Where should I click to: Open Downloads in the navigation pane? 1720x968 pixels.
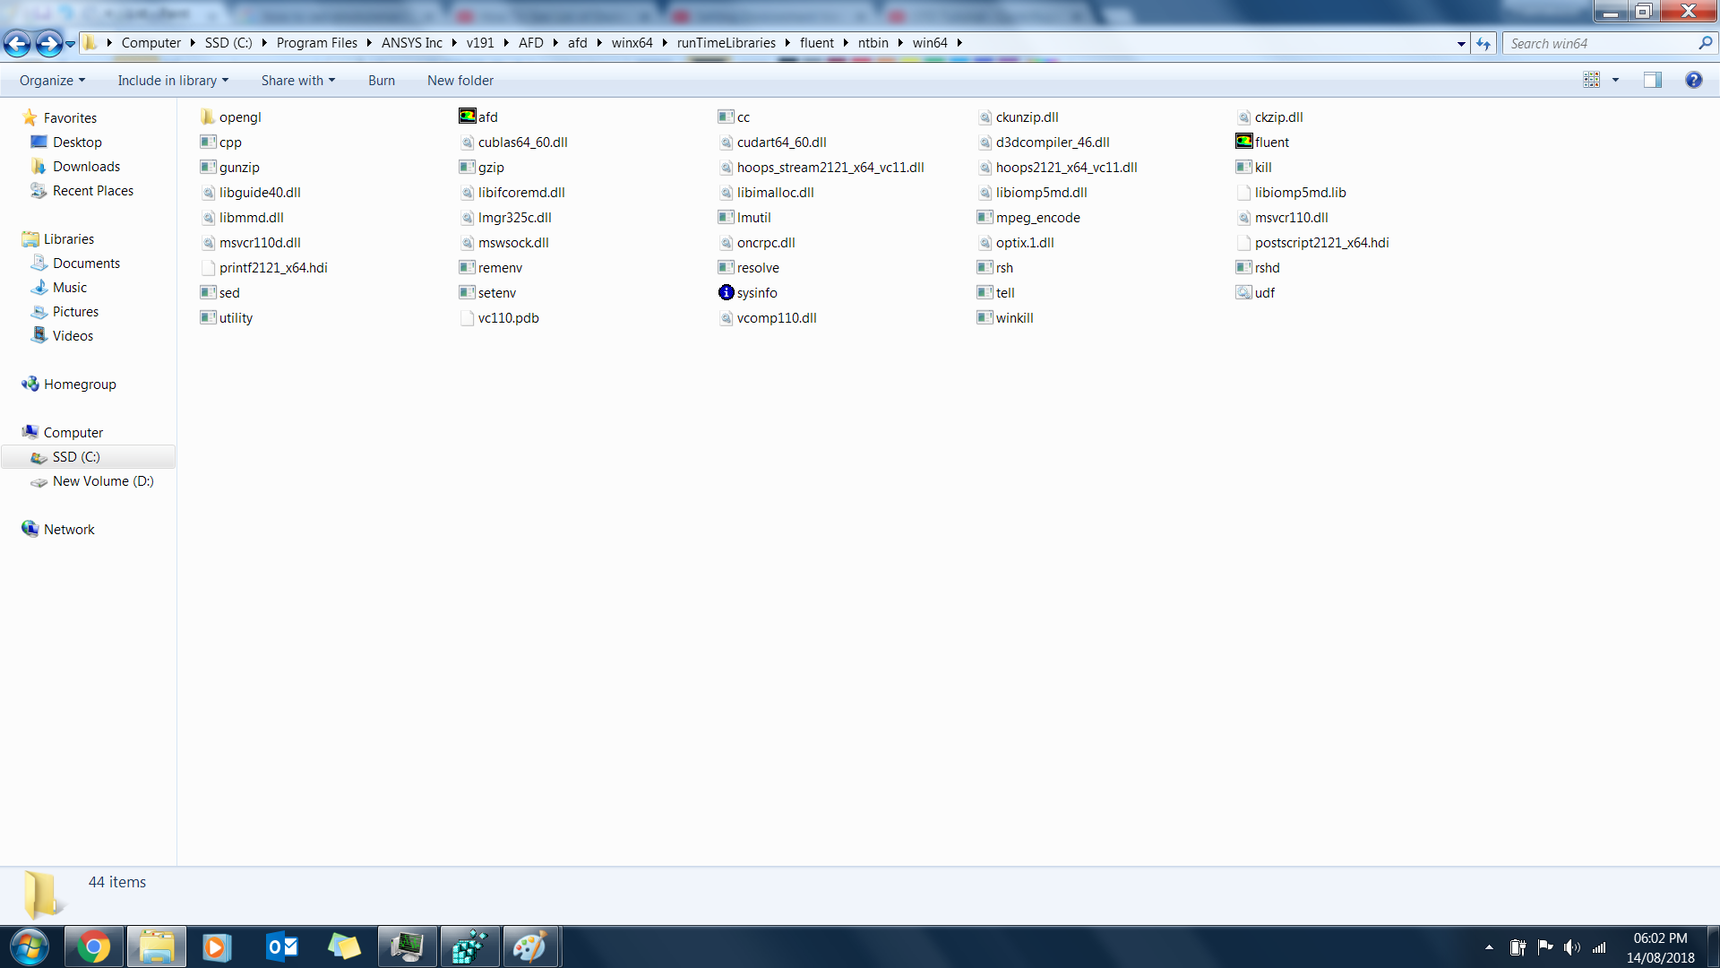pyautogui.click(x=86, y=166)
